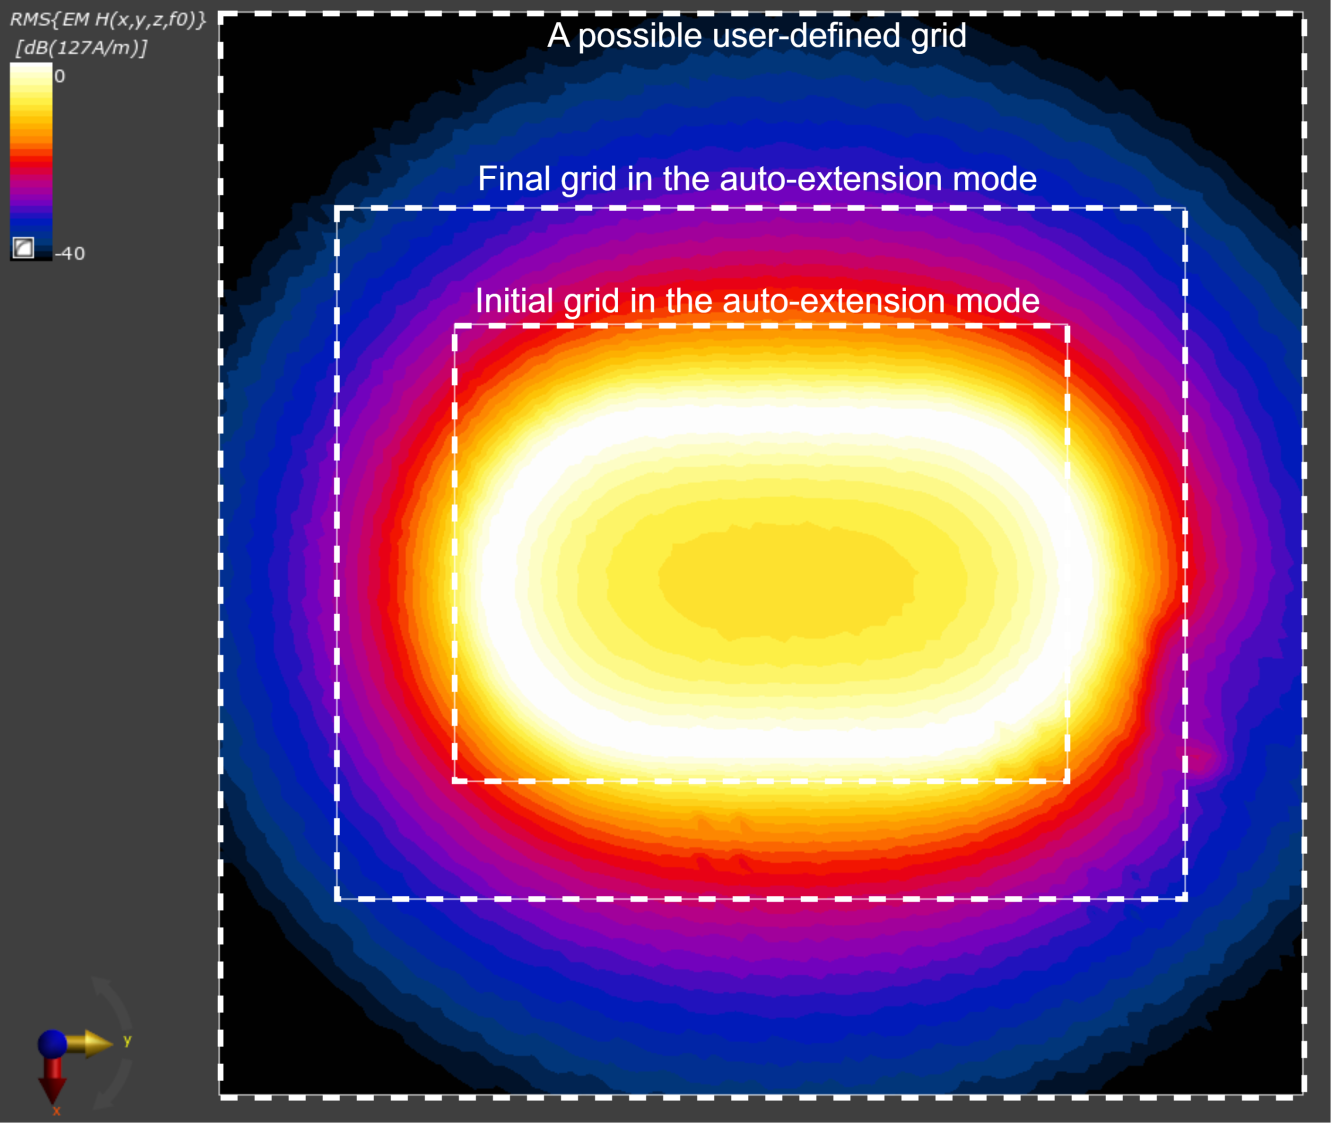This screenshot has height=1124, width=1332.
Task: Click the colorbar gradient to adjust the colormap
Action: click(30, 160)
